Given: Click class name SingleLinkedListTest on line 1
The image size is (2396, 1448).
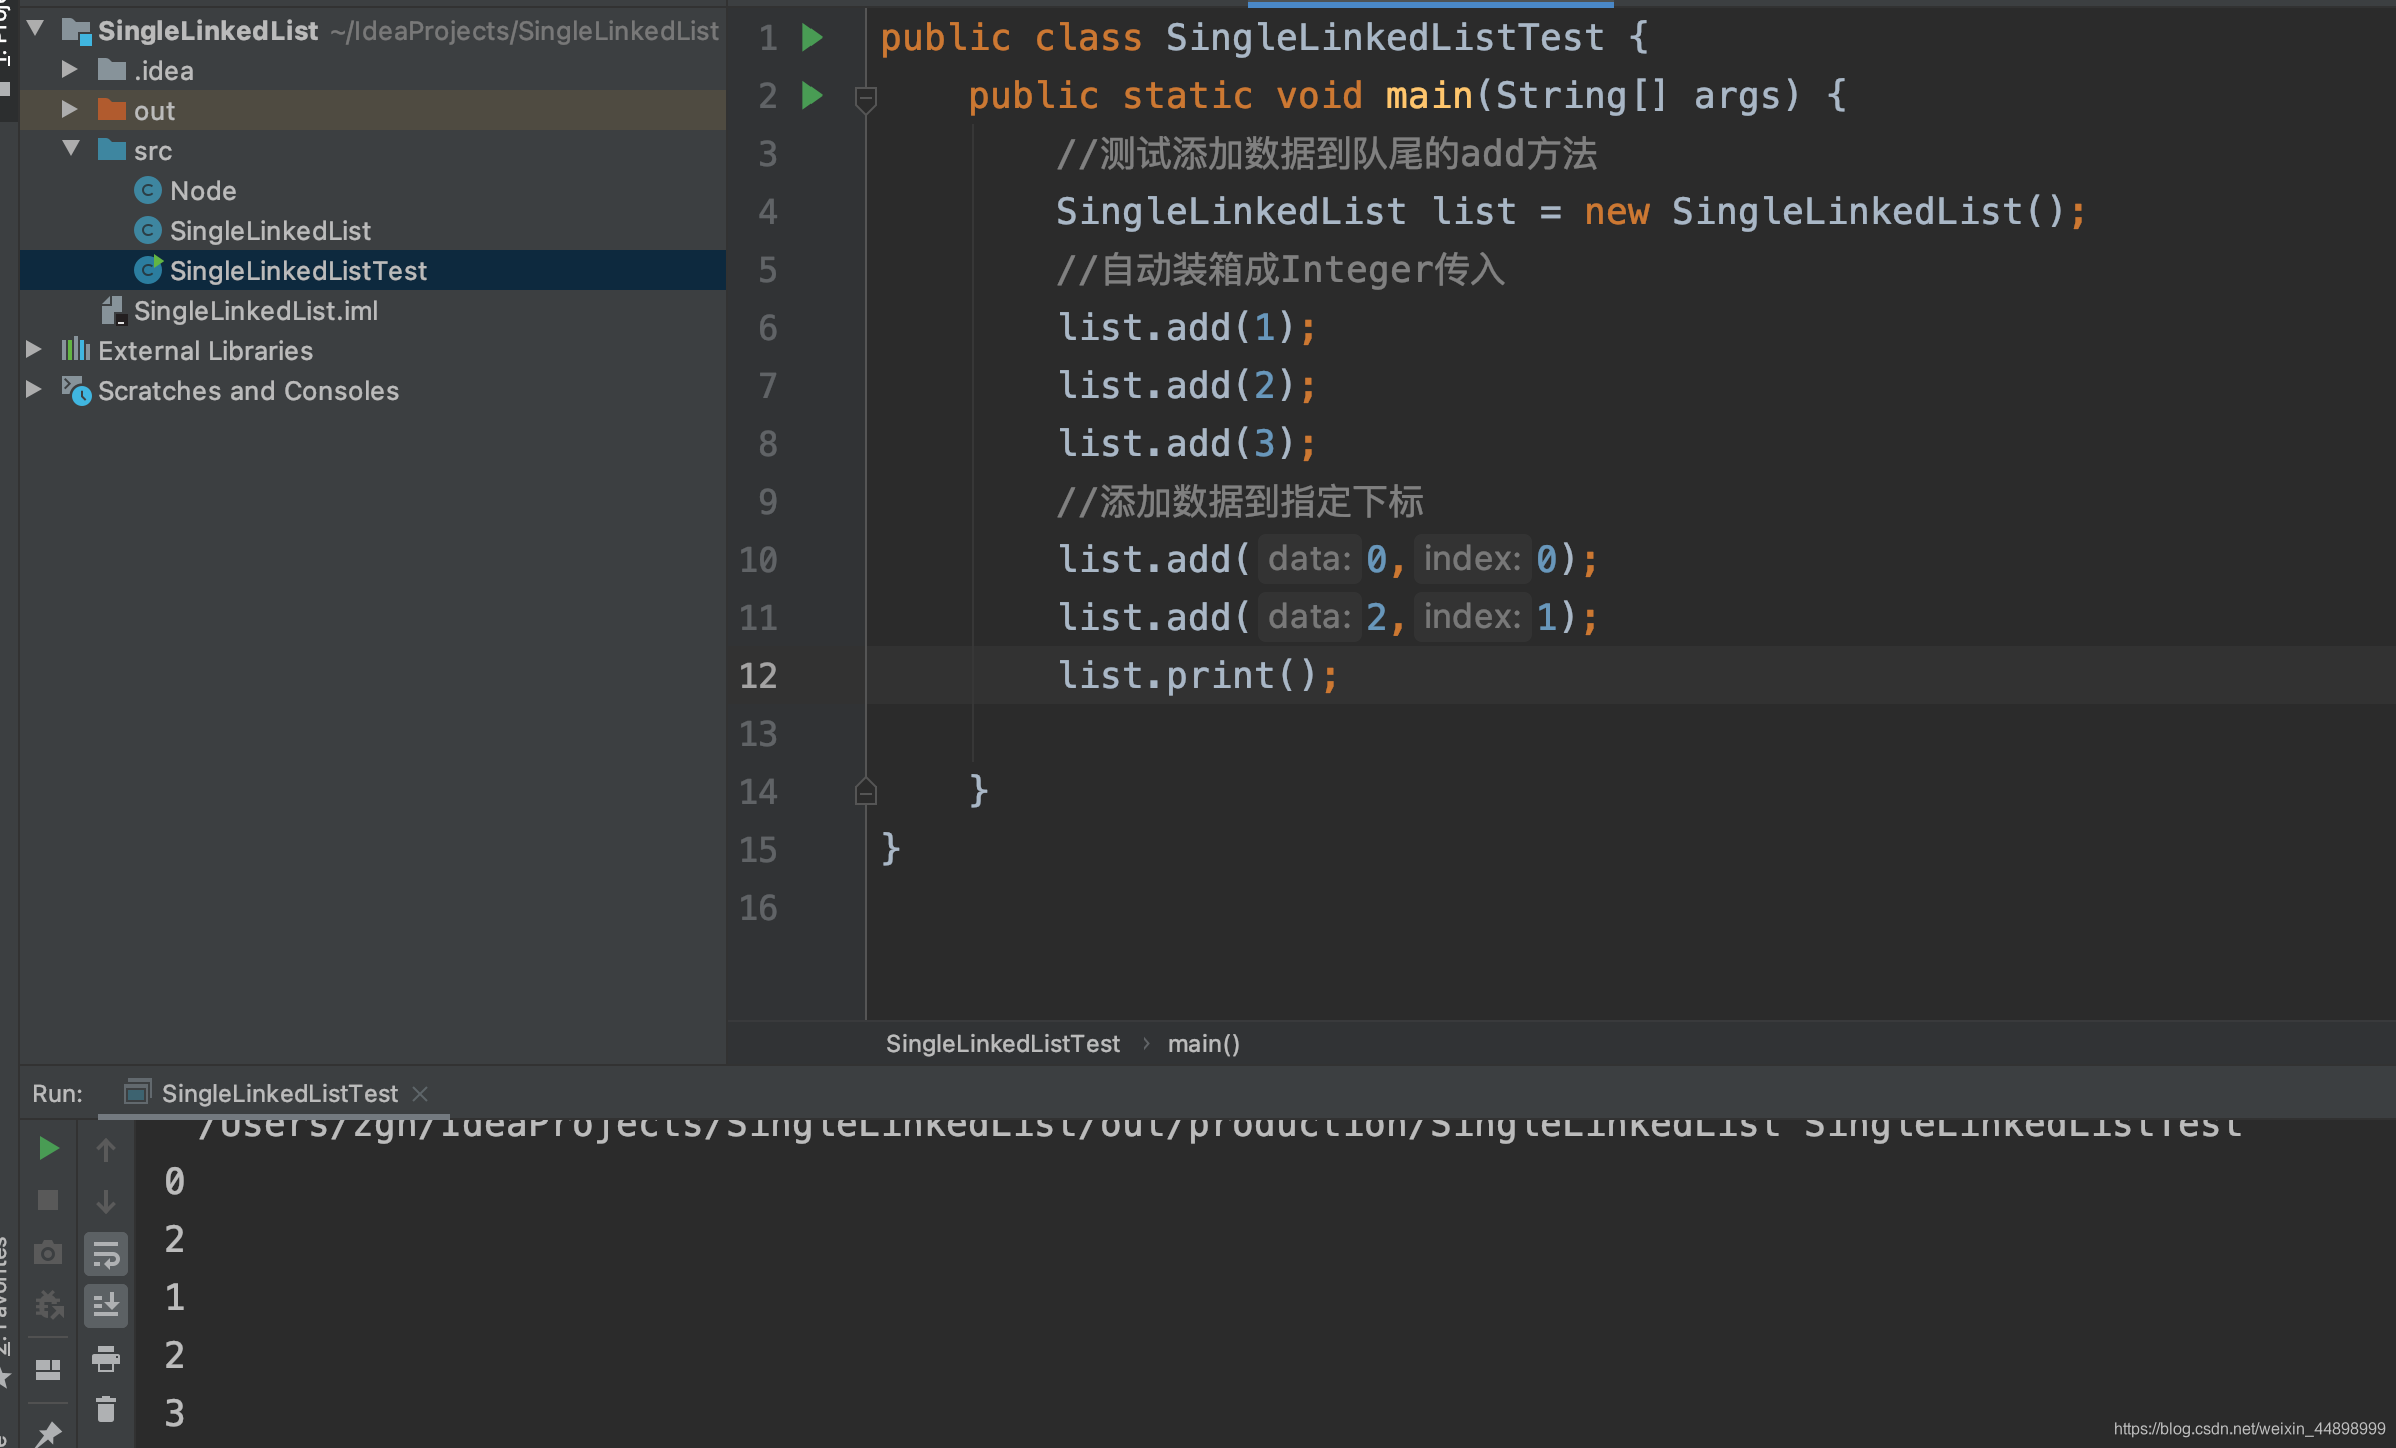Looking at the screenshot, I should [x=1385, y=38].
